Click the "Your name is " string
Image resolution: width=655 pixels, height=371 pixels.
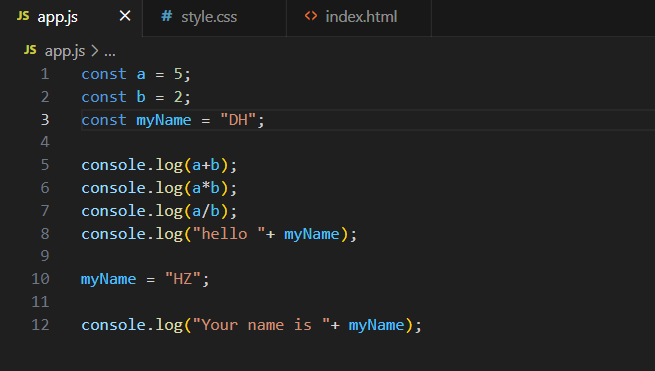[261, 325]
